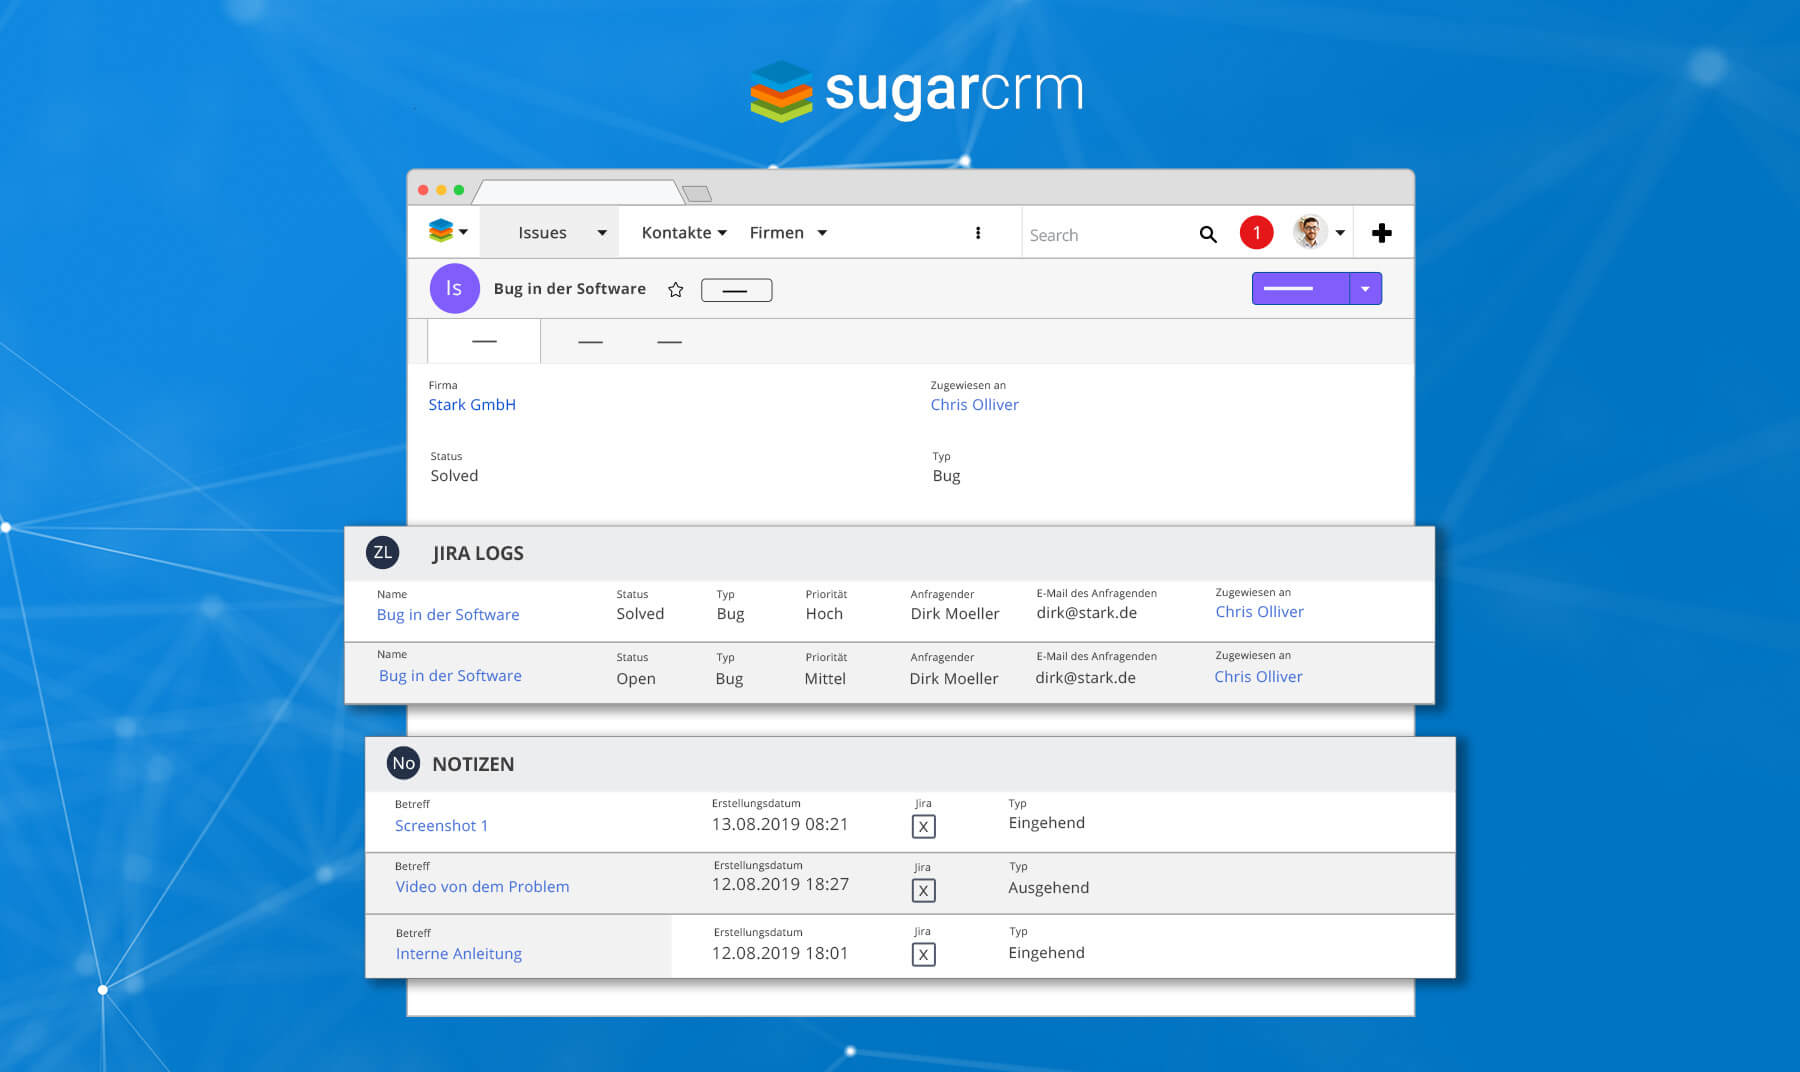Viewport: 1800px width, 1072px height.
Task: Click the ZL Jira Logs badge icon
Action: [x=383, y=552]
